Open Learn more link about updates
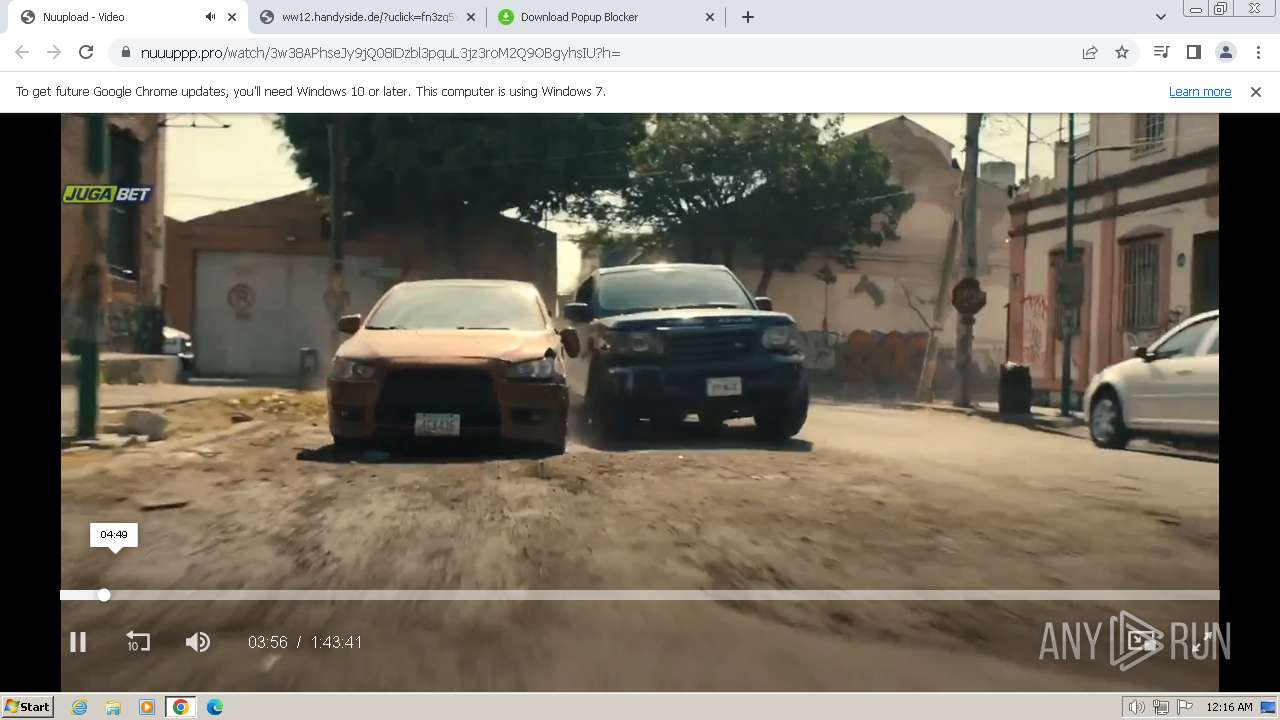Viewport: 1280px width, 720px height. pyautogui.click(x=1200, y=91)
